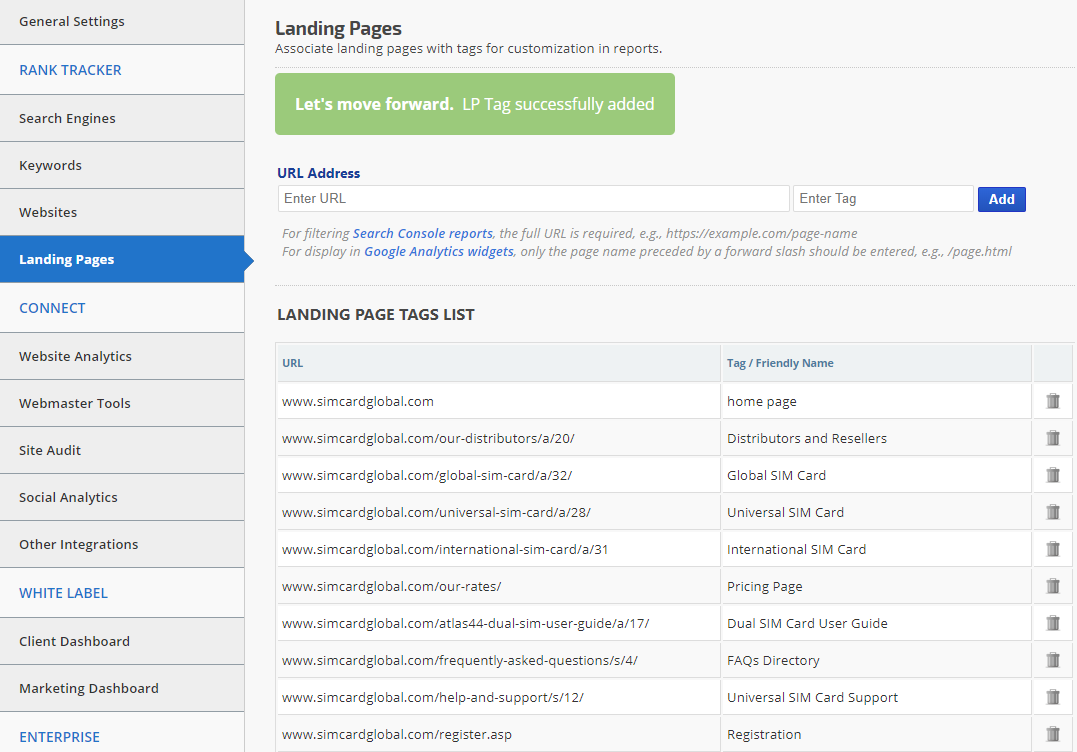Focus the Enter URL input field
Viewport: 1077px width, 752px height.
tap(533, 199)
